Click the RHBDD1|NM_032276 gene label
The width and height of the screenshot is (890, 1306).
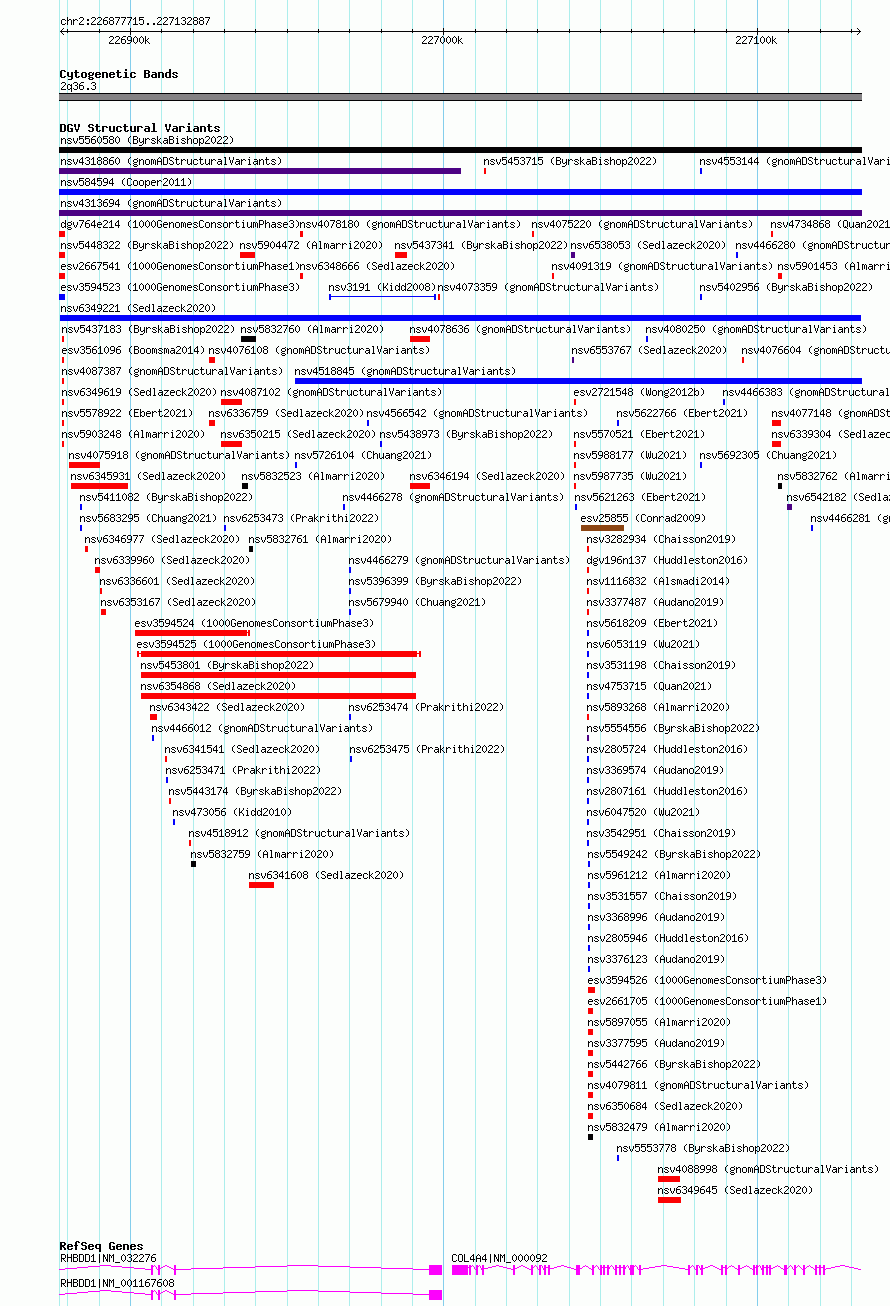click(108, 1259)
